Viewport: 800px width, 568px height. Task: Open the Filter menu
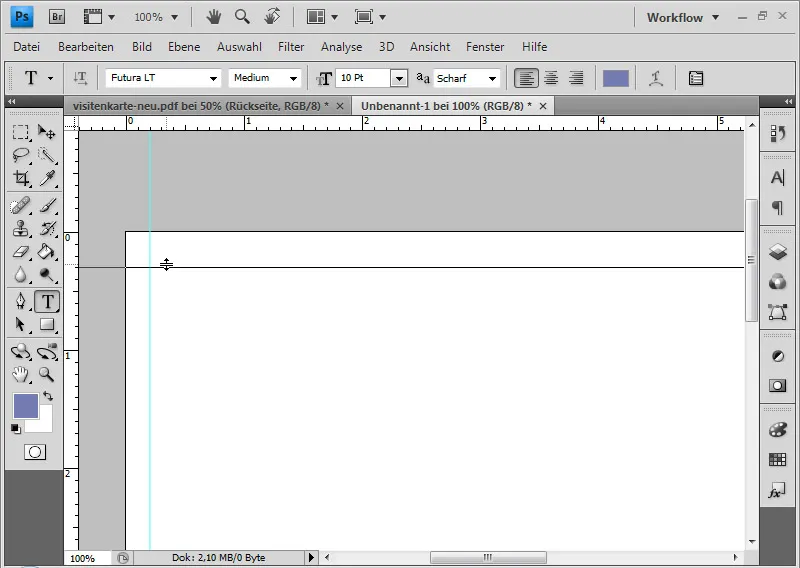(x=291, y=46)
